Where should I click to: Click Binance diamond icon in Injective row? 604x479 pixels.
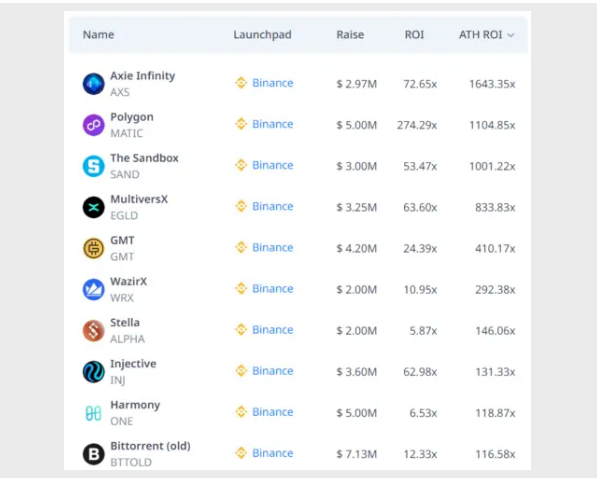[x=241, y=371]
